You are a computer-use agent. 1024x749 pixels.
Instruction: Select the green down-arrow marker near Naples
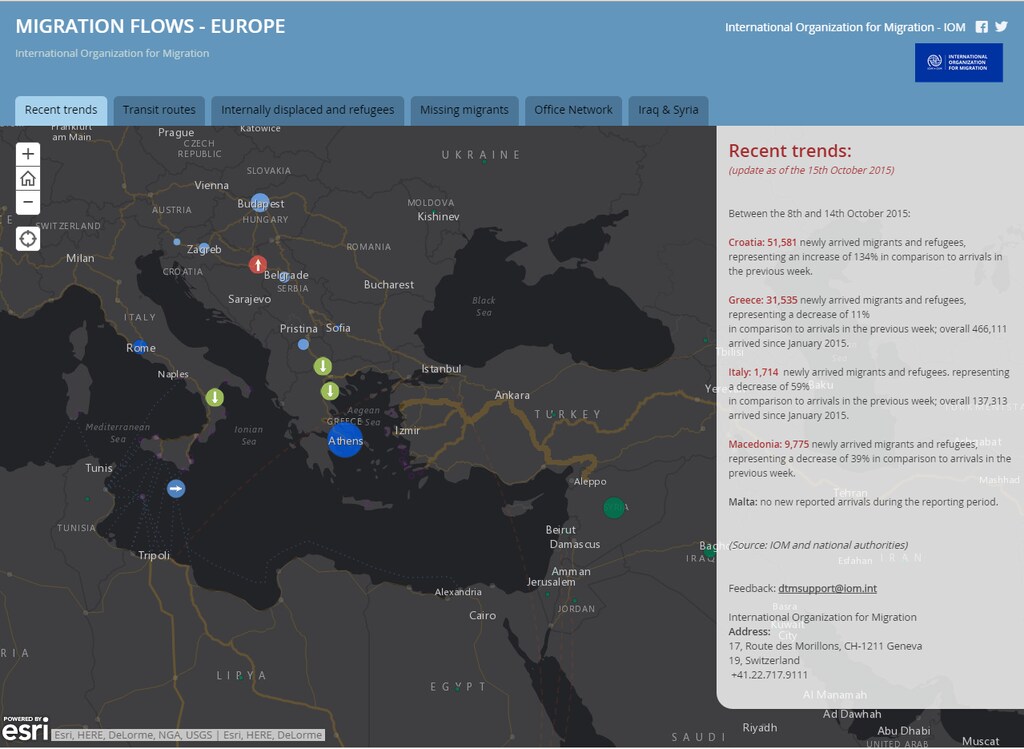pos(215,397)
